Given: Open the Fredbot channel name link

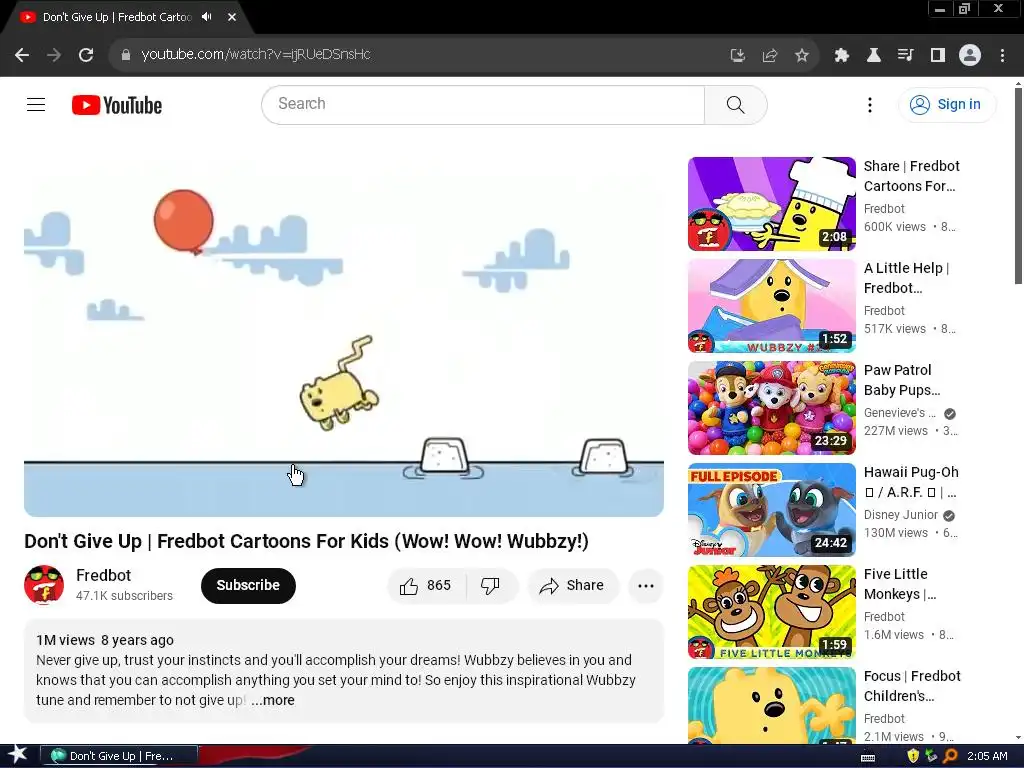Looking at the screenshot, I should pyautogui.click(x=103, y=575).
